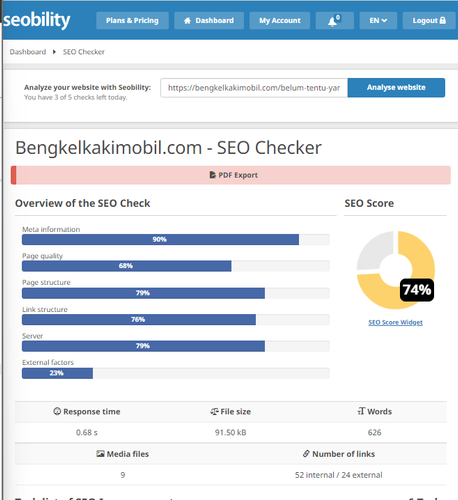Expand the EN language dropdown
The image size is (458, 500).
click(x=378, y=21)
